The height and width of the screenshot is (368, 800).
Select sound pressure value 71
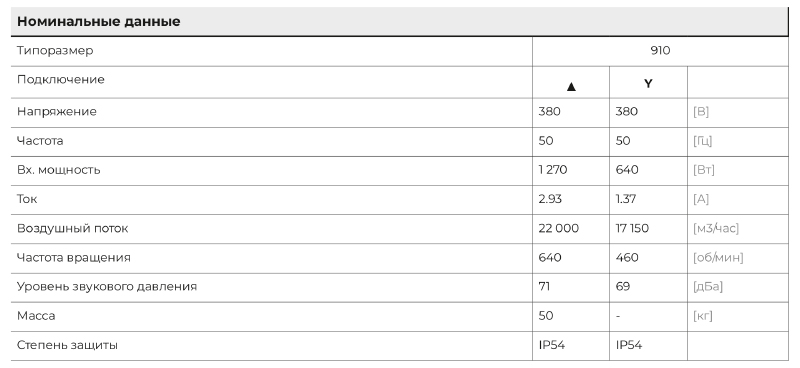(544, 286)
